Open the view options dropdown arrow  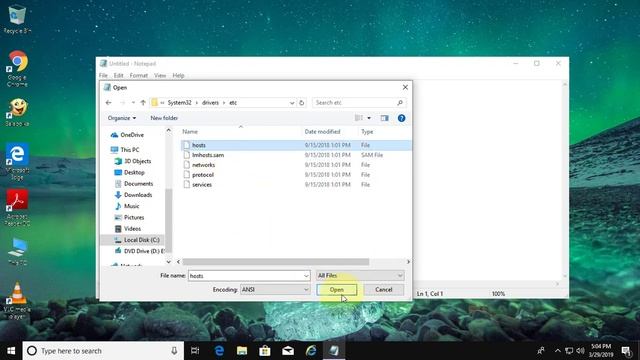tap(369, 118)
